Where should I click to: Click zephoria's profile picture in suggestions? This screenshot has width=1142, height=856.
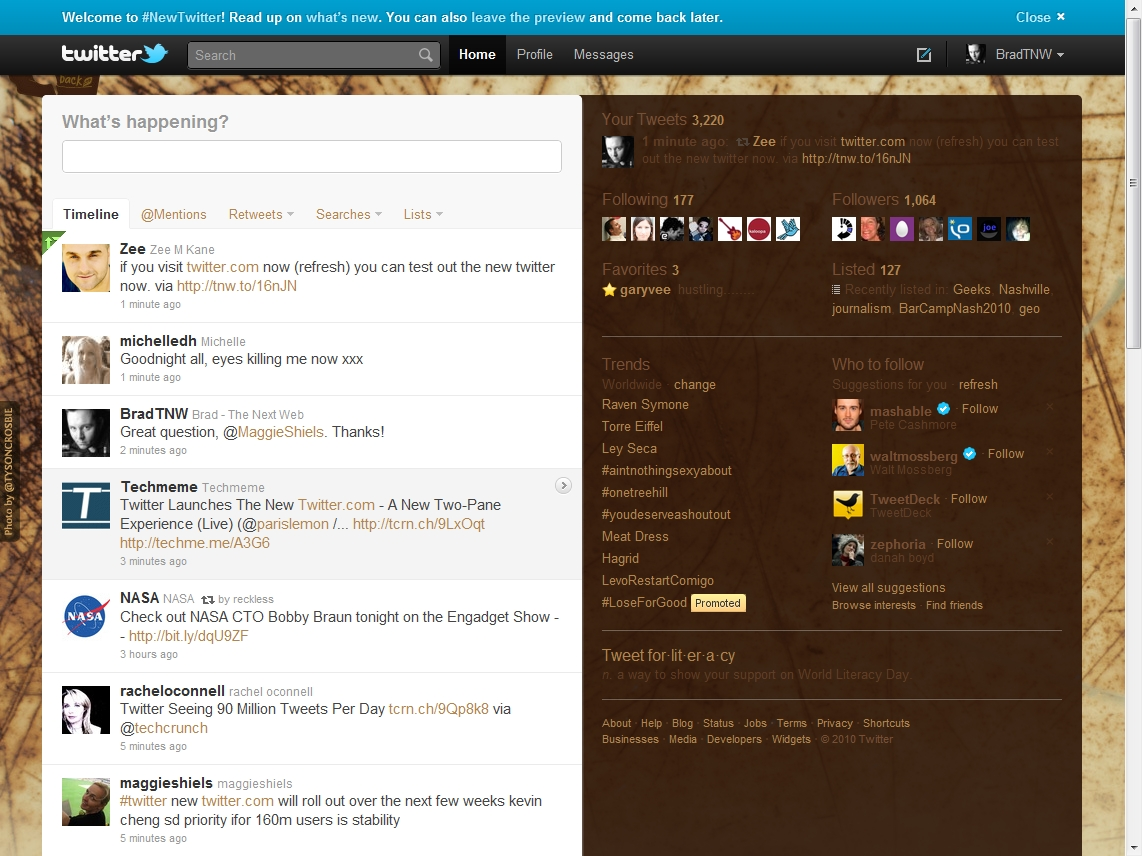tap(848, 550)
